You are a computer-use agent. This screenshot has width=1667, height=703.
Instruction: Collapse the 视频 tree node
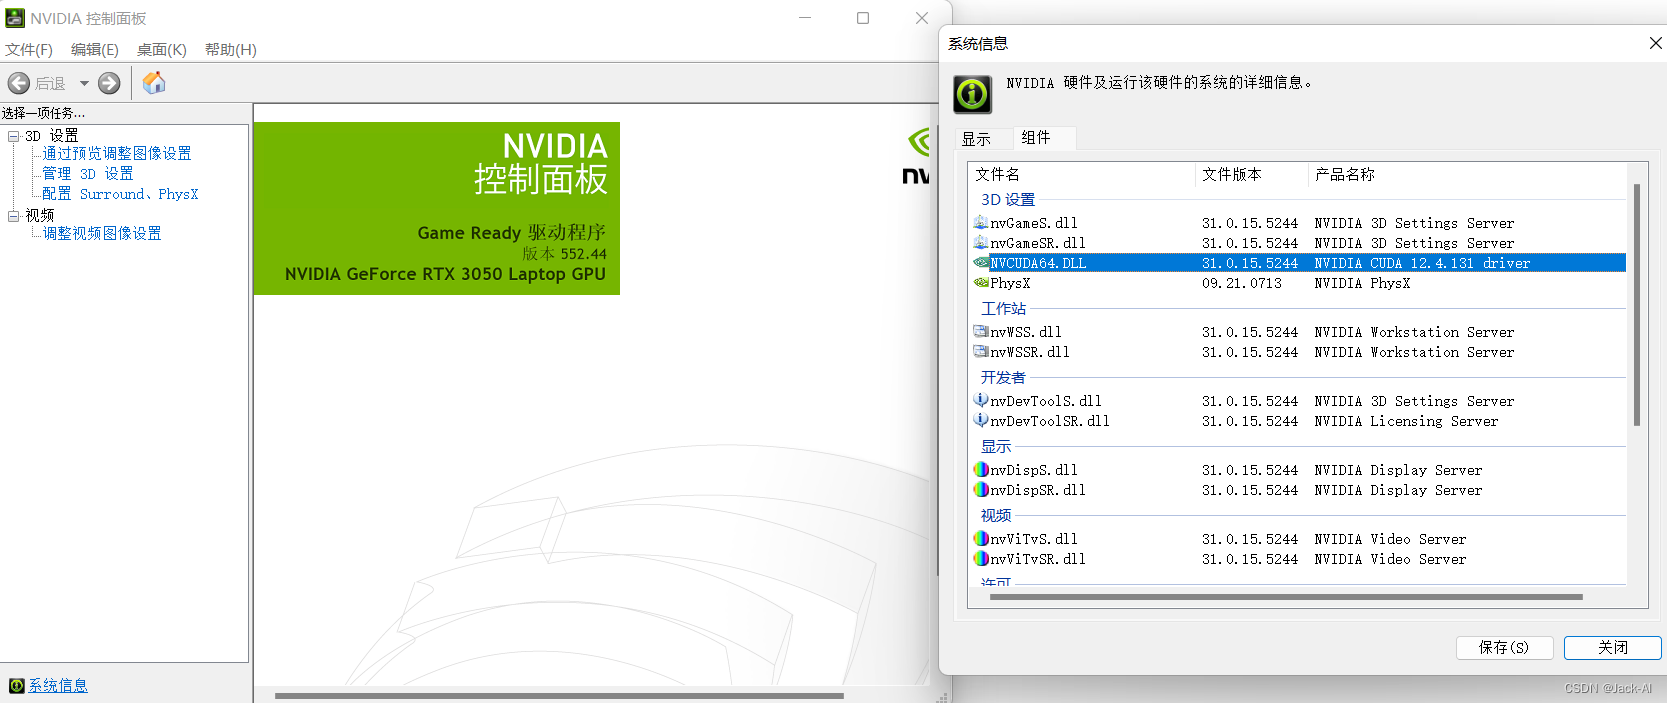(13, 215)
